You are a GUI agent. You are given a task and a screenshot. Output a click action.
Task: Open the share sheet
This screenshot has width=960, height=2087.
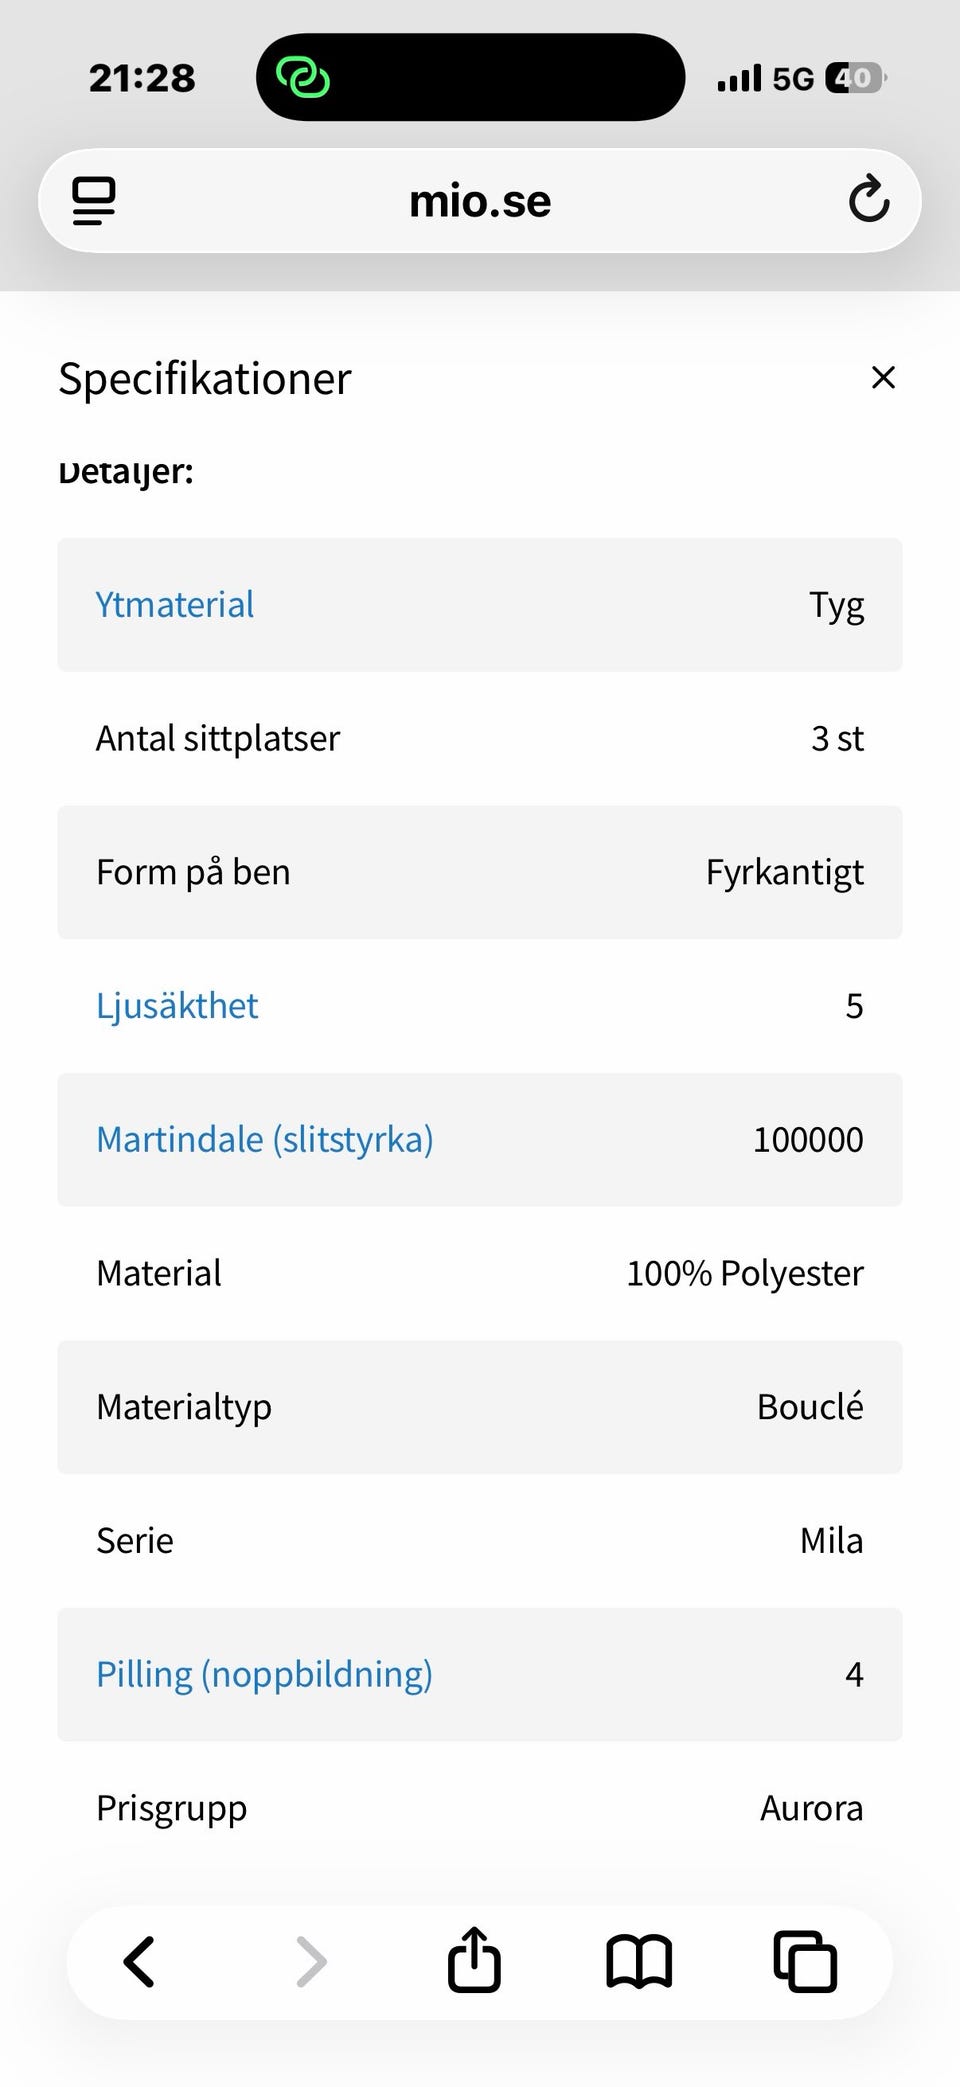point(474,1960)
